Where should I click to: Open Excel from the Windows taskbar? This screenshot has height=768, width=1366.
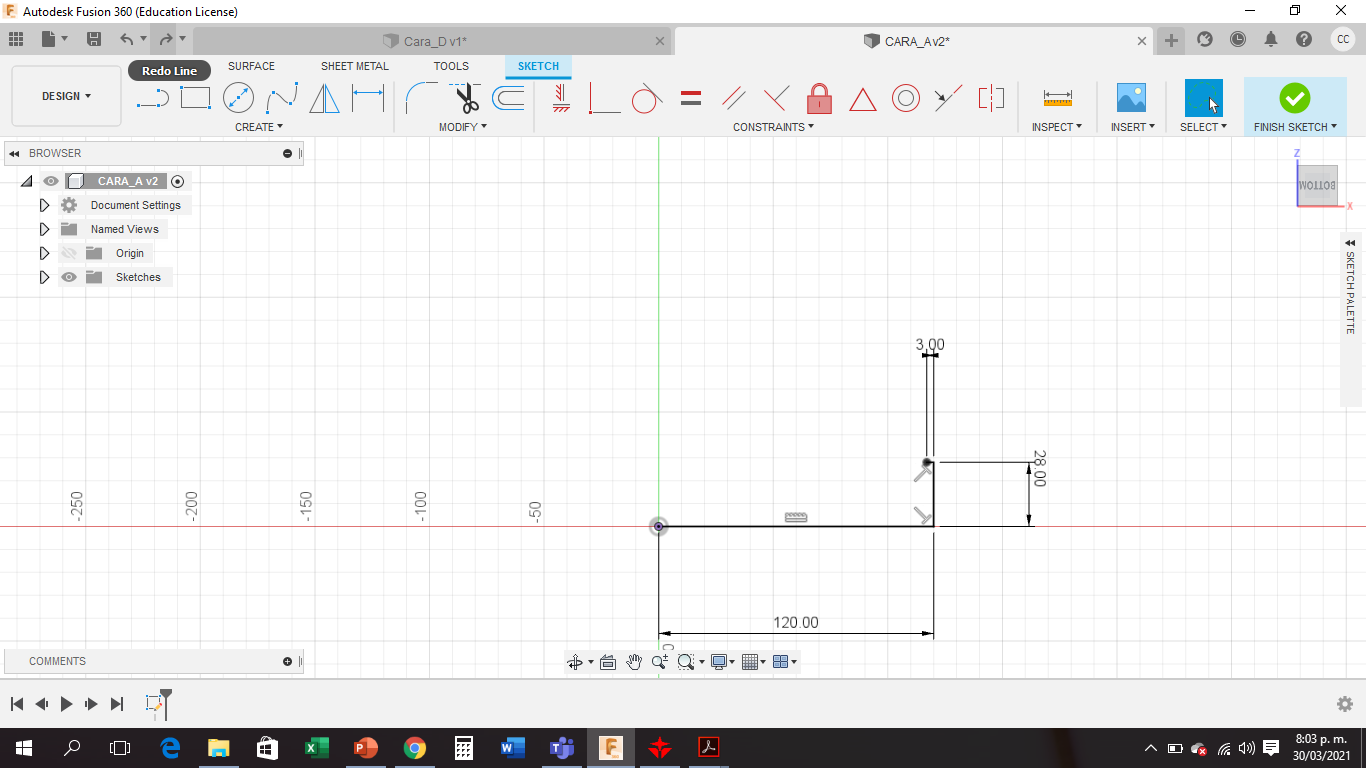coord(316,748)
